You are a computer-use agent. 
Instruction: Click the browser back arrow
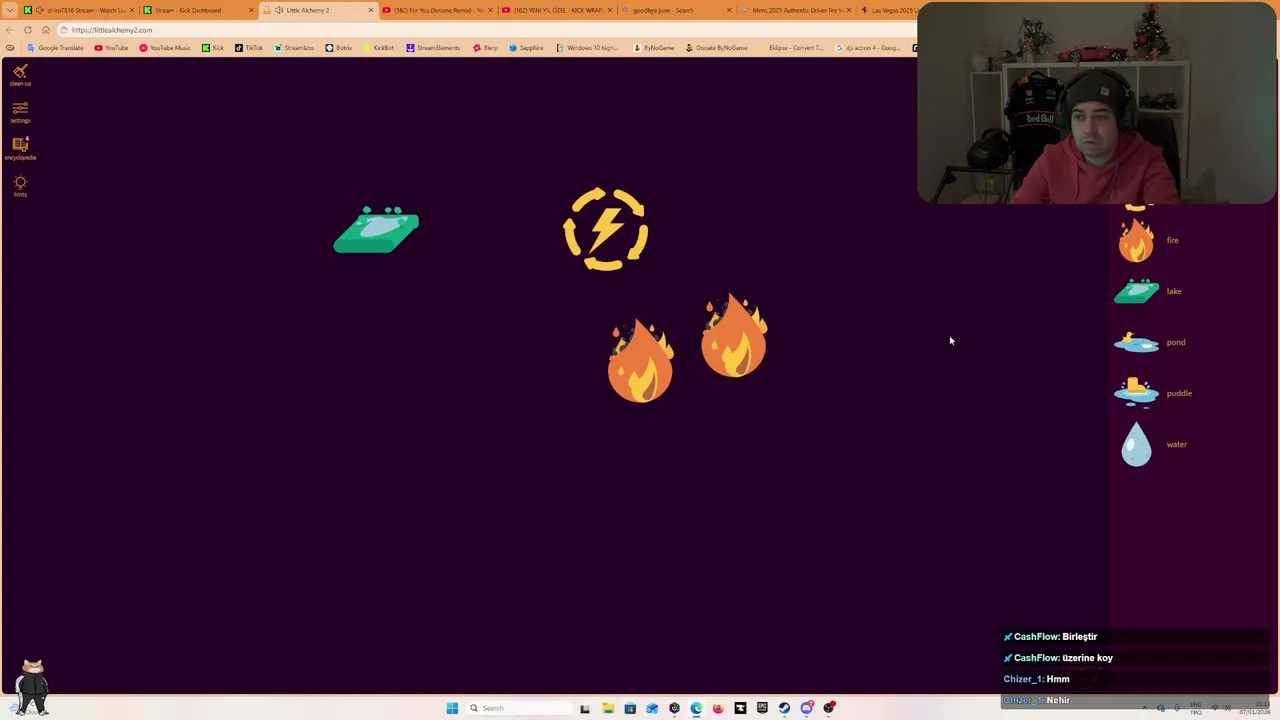[x=10, y=30]
